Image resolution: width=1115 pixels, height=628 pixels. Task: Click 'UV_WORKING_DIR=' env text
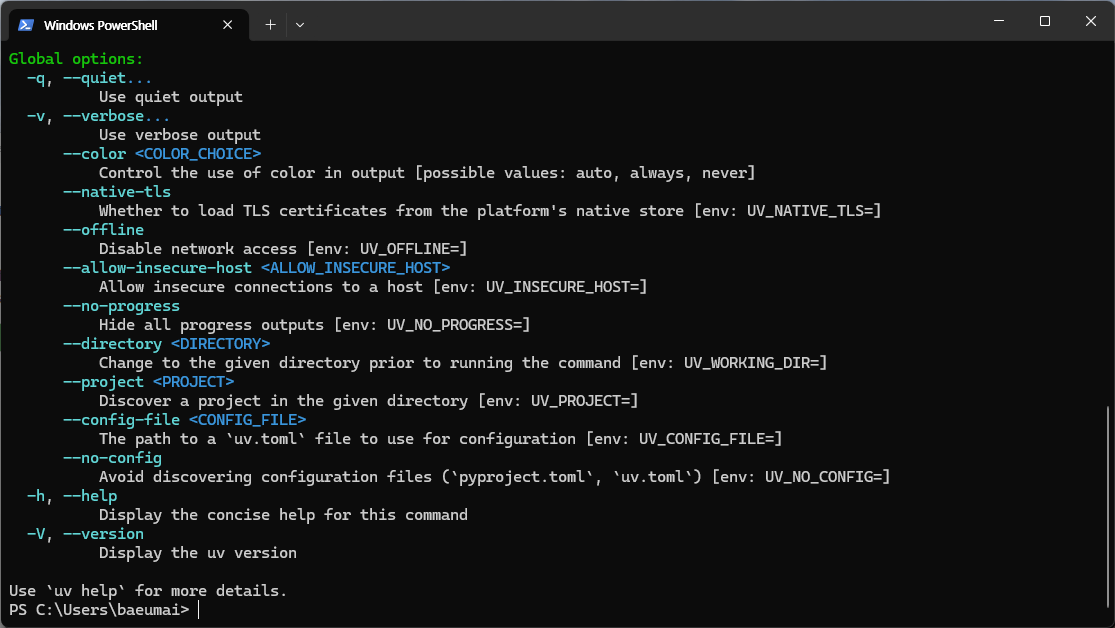coord(751,363)
